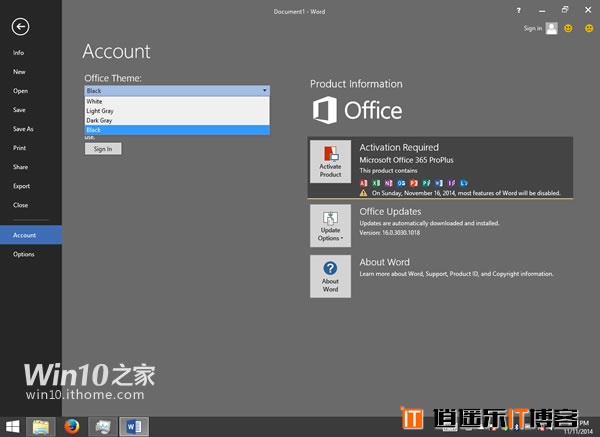Select the Account sidebar item

click(31, 235)
